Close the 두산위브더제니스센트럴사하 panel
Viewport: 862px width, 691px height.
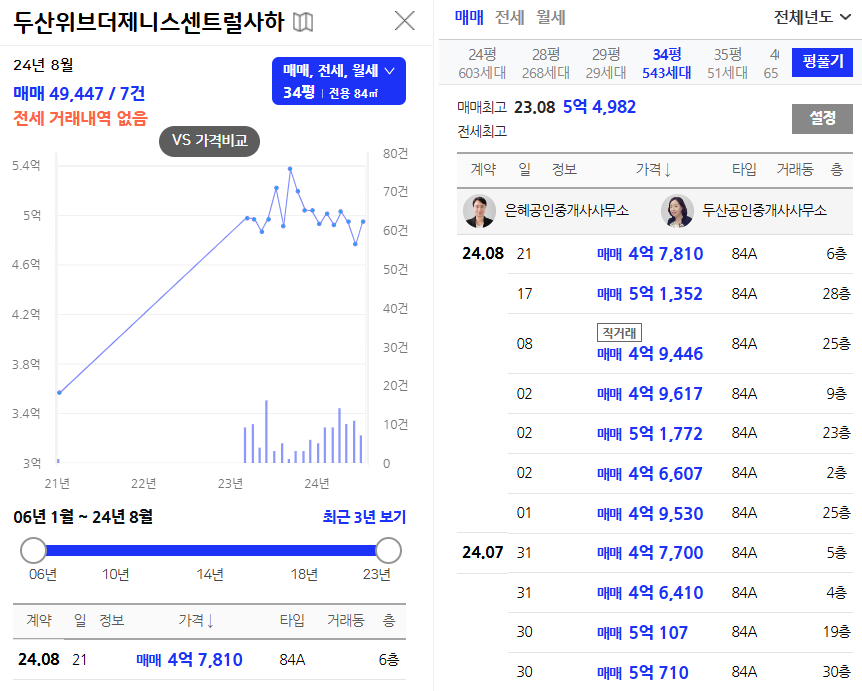tap(405, 21)
